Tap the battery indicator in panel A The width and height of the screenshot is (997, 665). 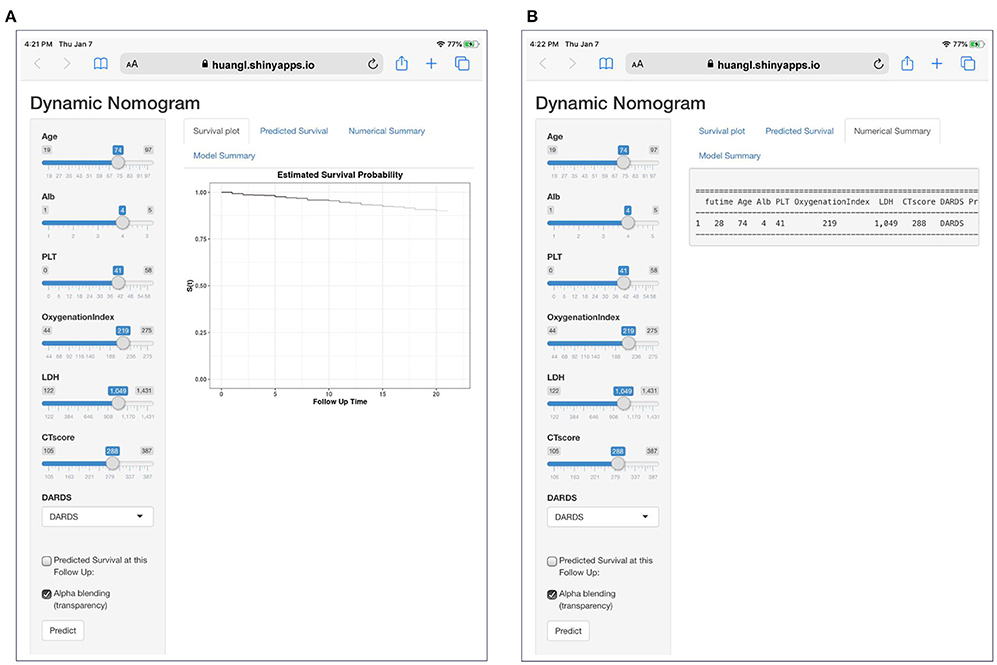(x=471, y=44)
